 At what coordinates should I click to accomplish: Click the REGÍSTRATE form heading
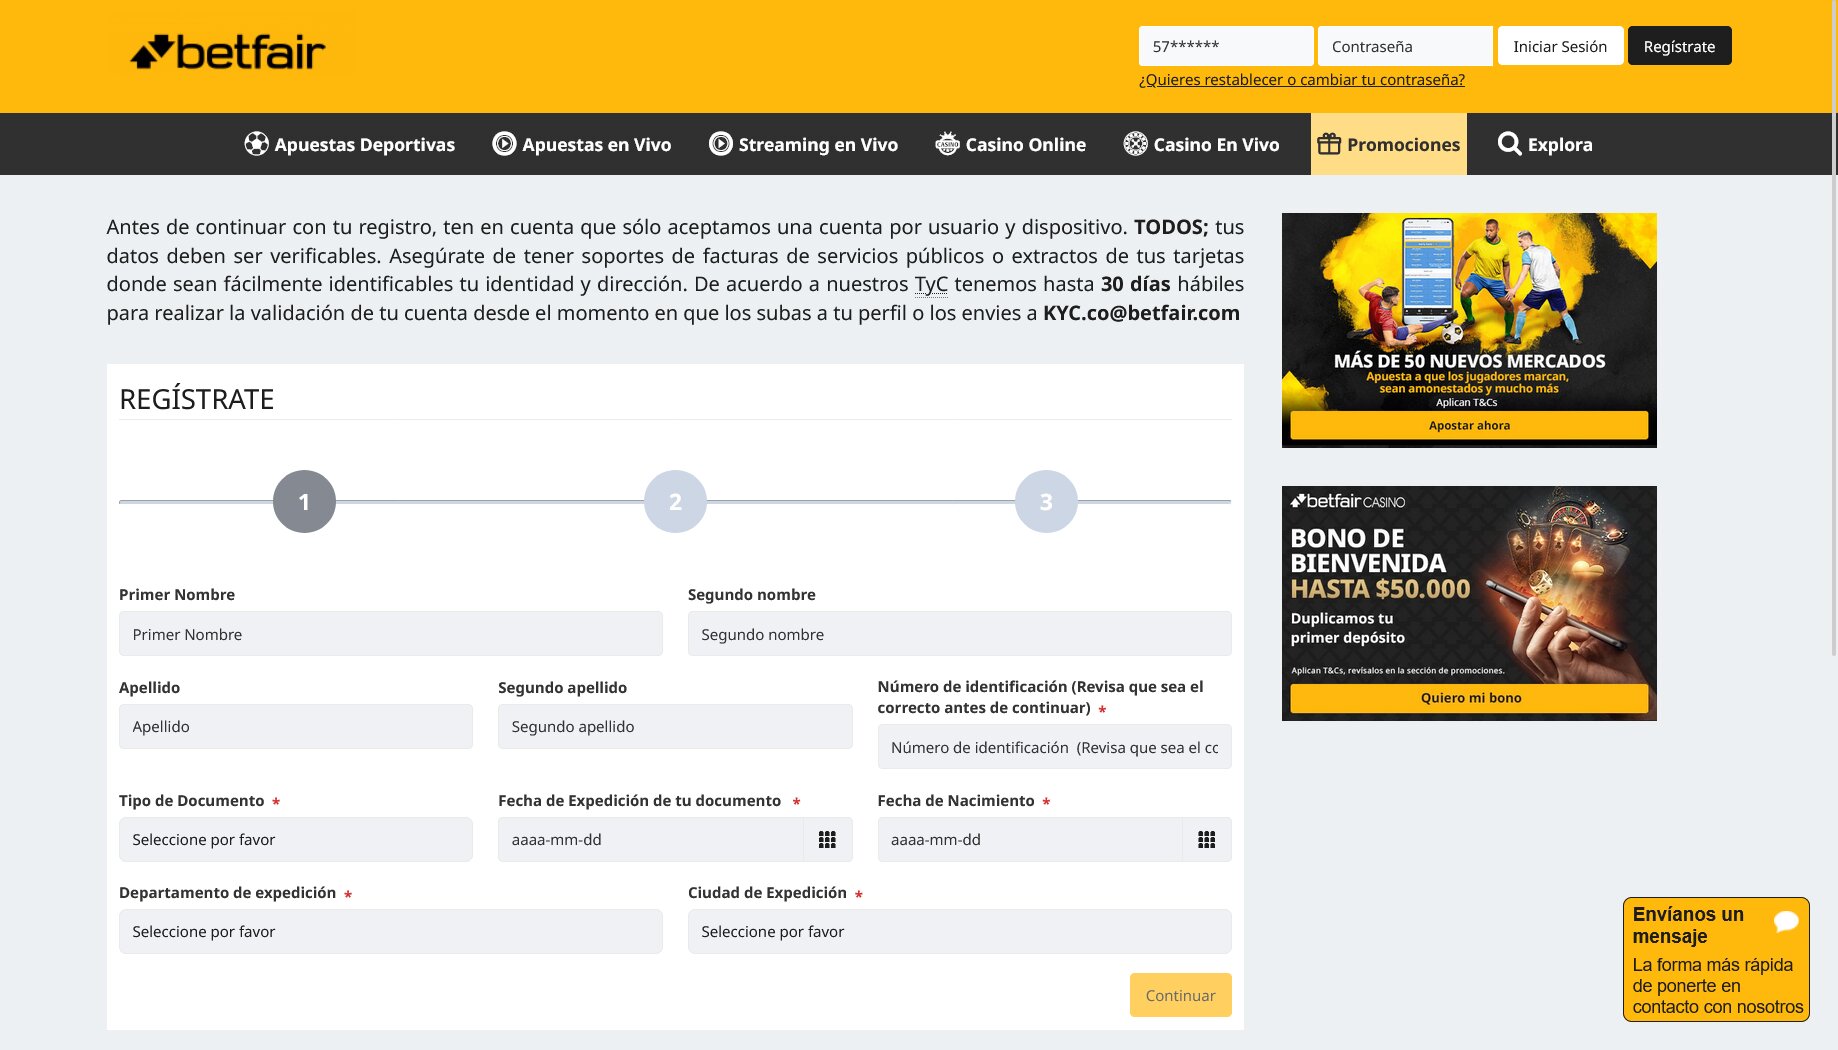(197, 399)
